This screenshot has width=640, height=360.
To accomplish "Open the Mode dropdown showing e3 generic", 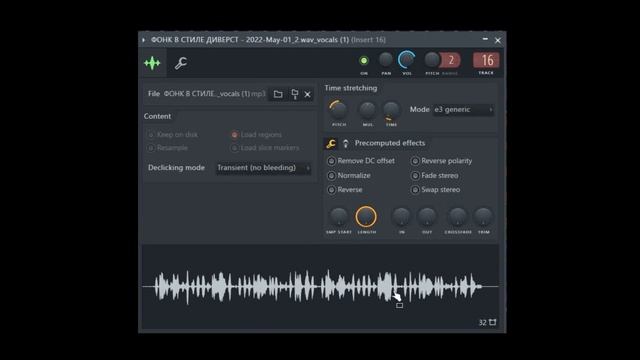I will pyautogui.click(x=463, y=110).
